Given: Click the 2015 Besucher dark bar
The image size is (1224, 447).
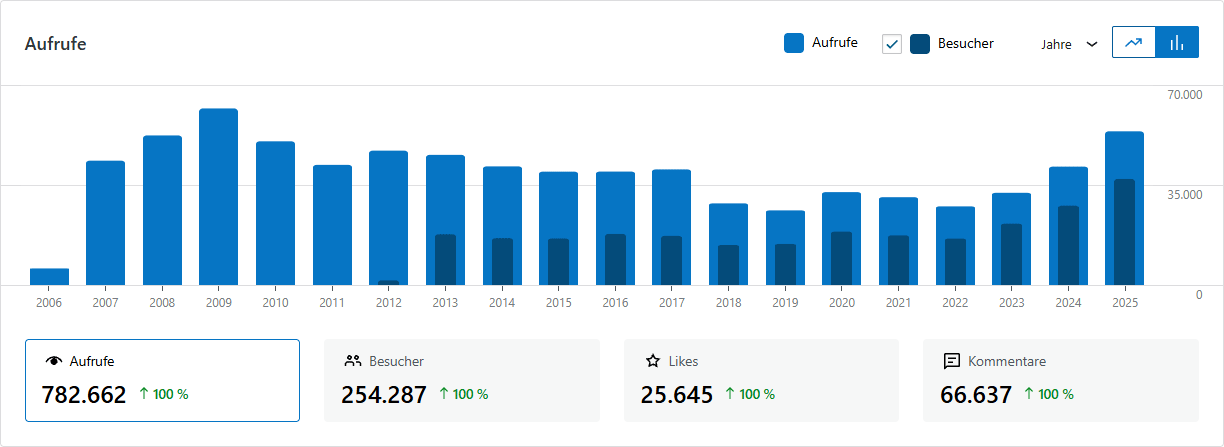Looking at the screenshot, I should 559,262.
